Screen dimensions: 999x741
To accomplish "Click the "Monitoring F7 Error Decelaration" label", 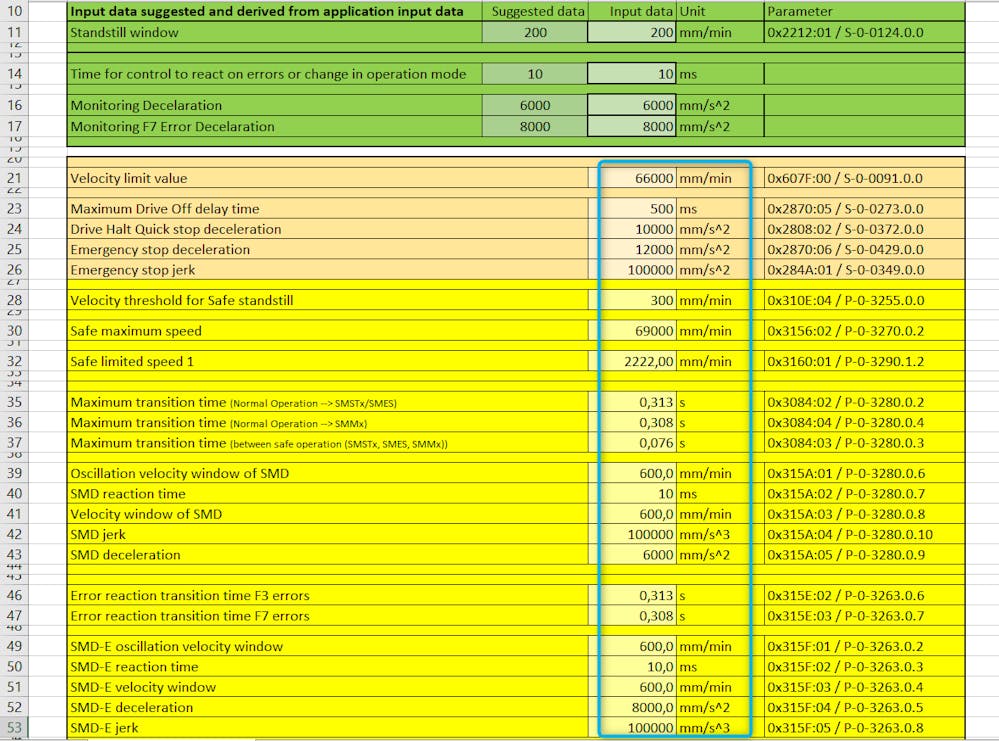I will tap(275, 126).
